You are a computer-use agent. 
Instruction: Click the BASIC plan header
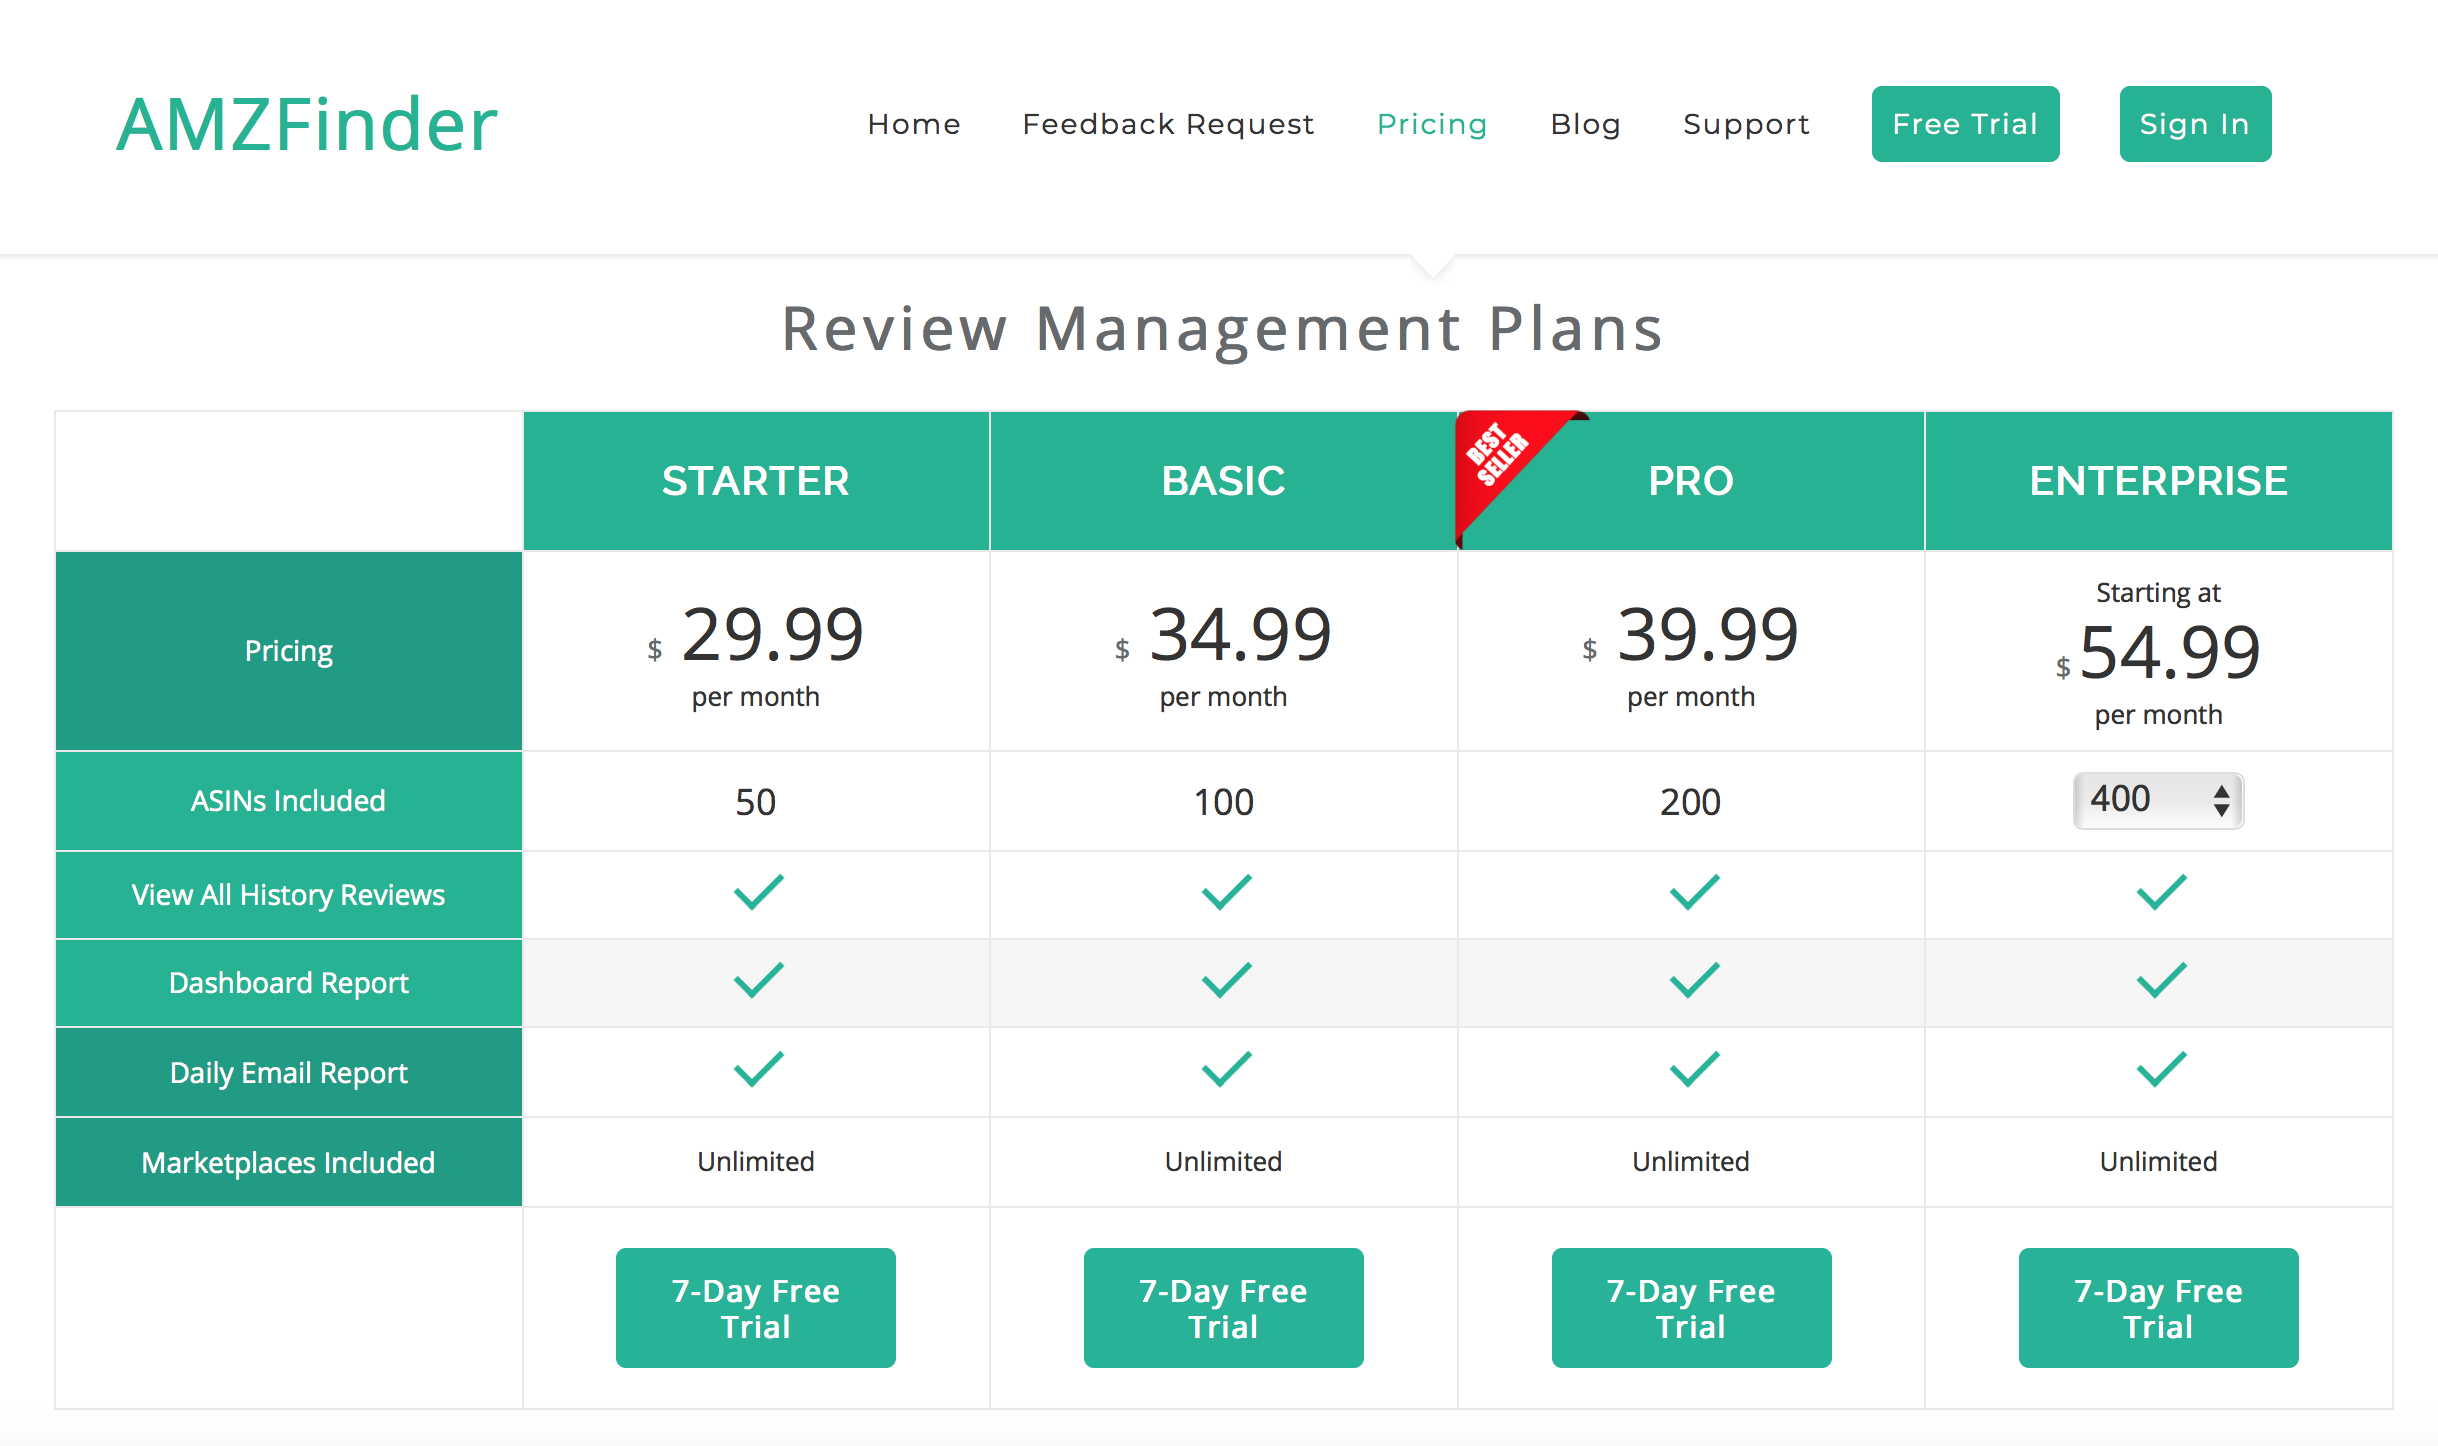pos(1223,481)
